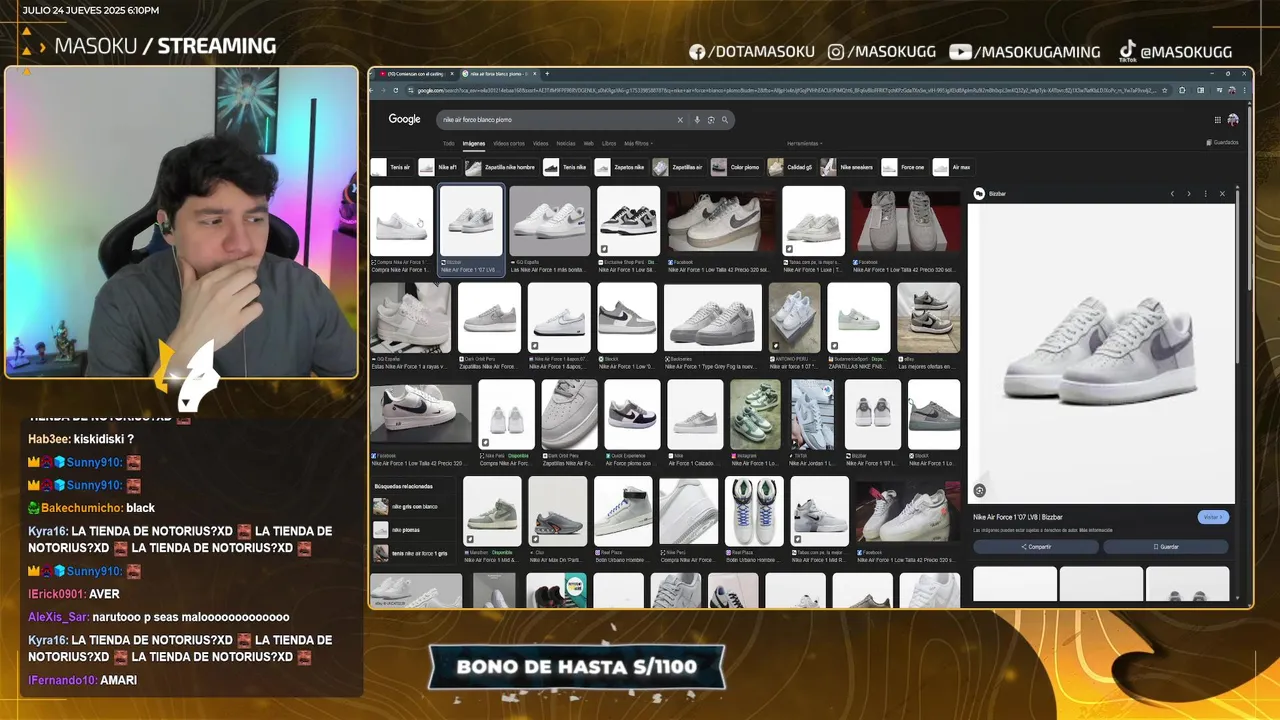Show next image in the preview panel
This screenshot has height=720, width=1280.
[x=1189, y=194]
